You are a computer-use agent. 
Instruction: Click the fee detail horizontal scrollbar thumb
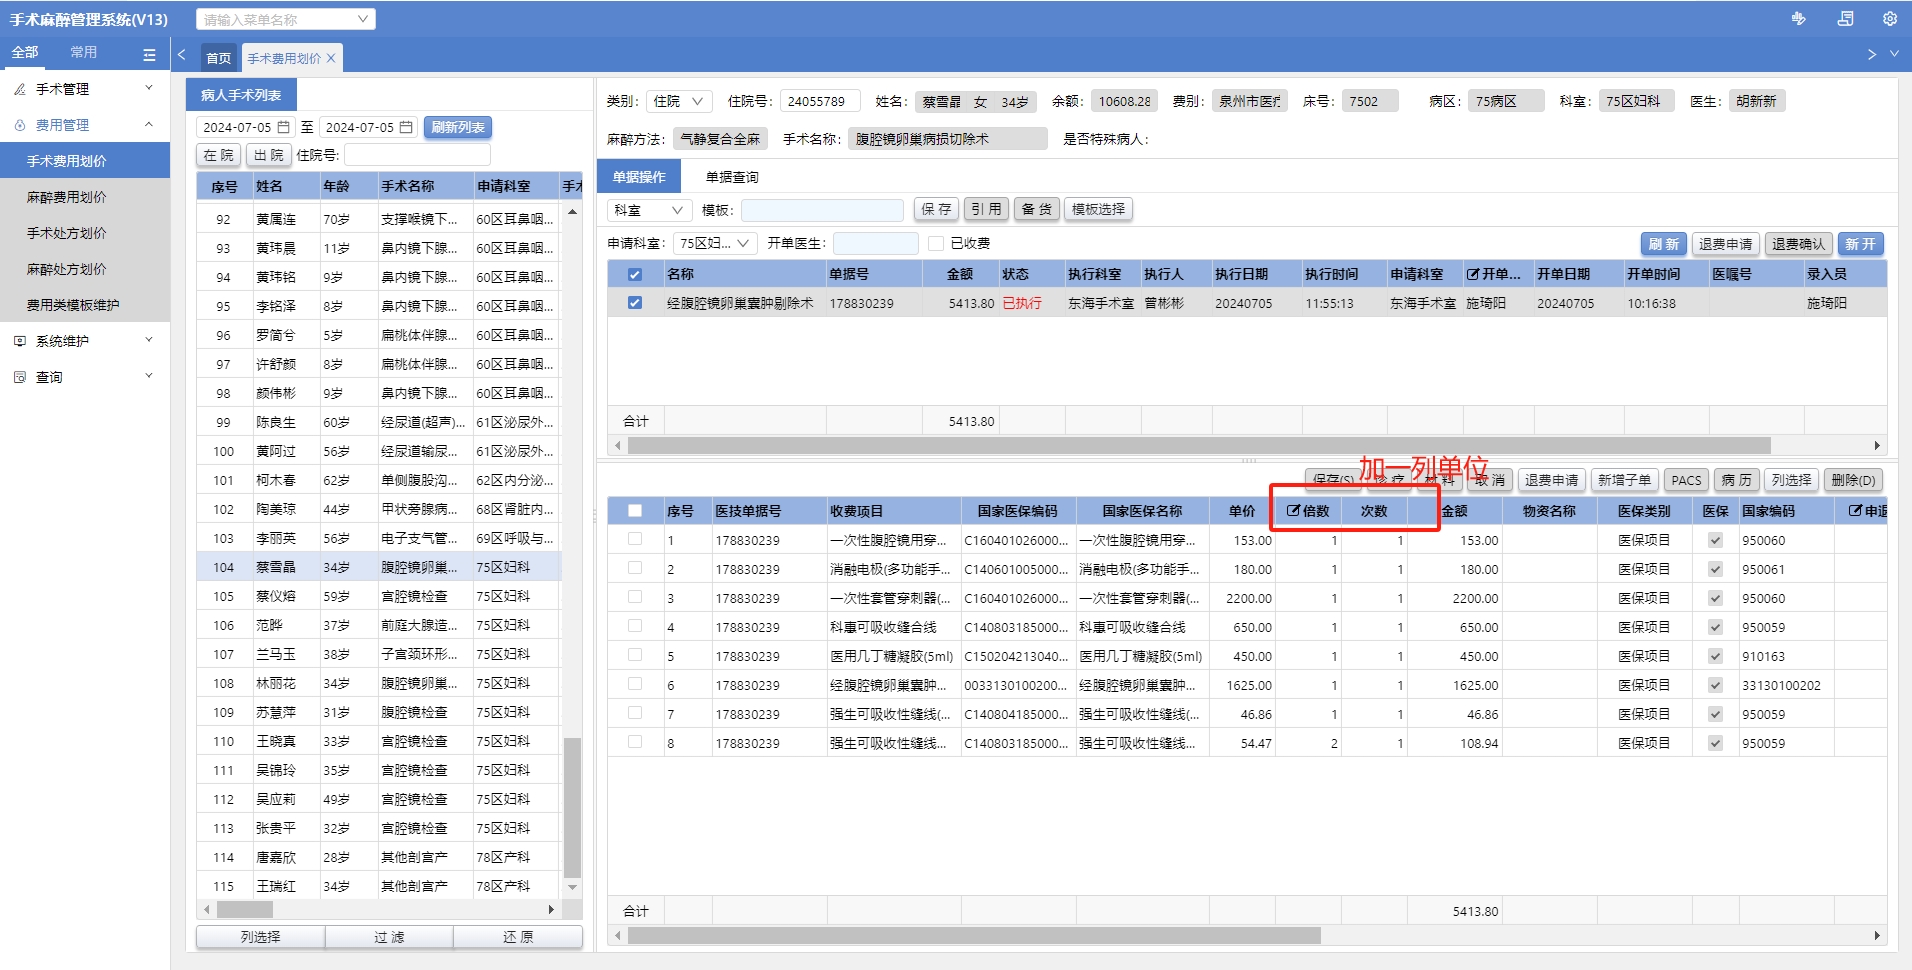pos(974,936)
